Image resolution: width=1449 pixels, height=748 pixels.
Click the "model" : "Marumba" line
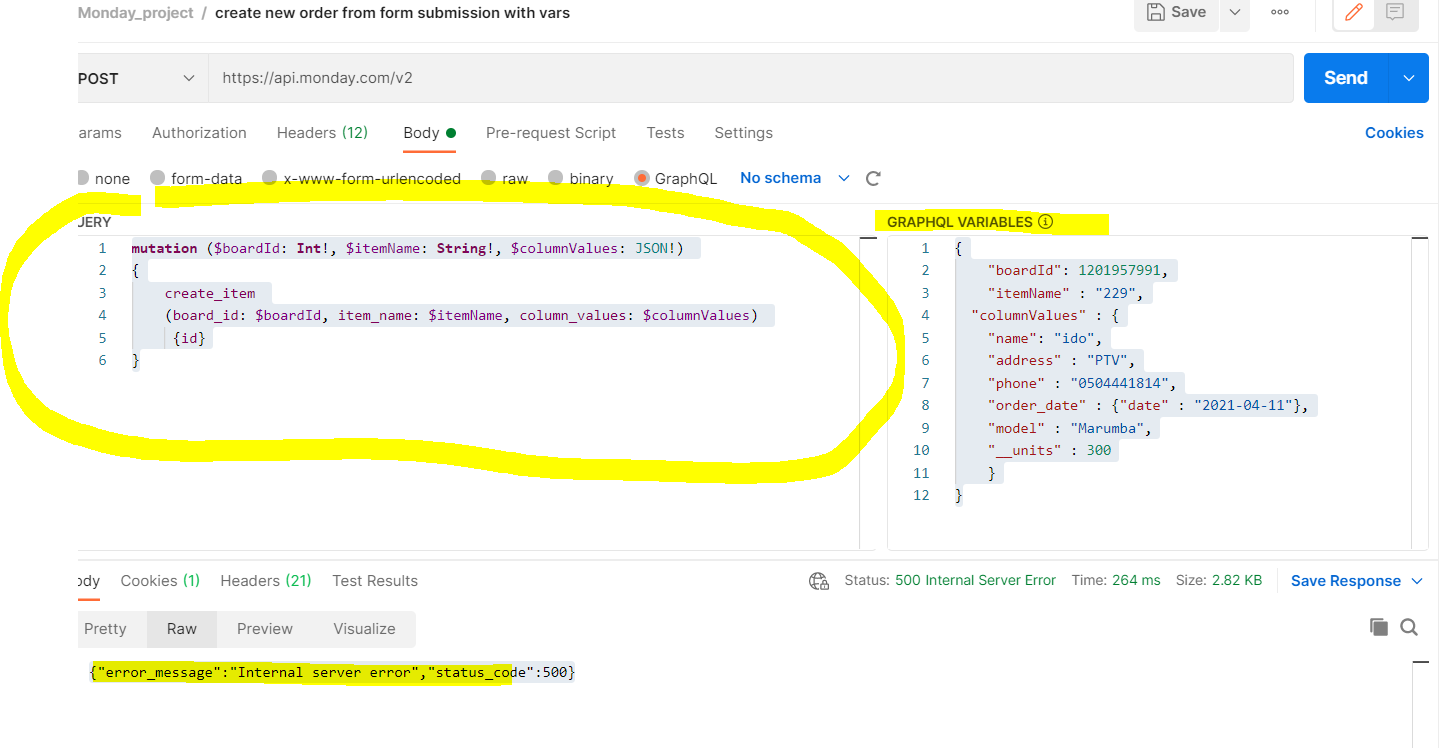click(x=1072, y=428)
